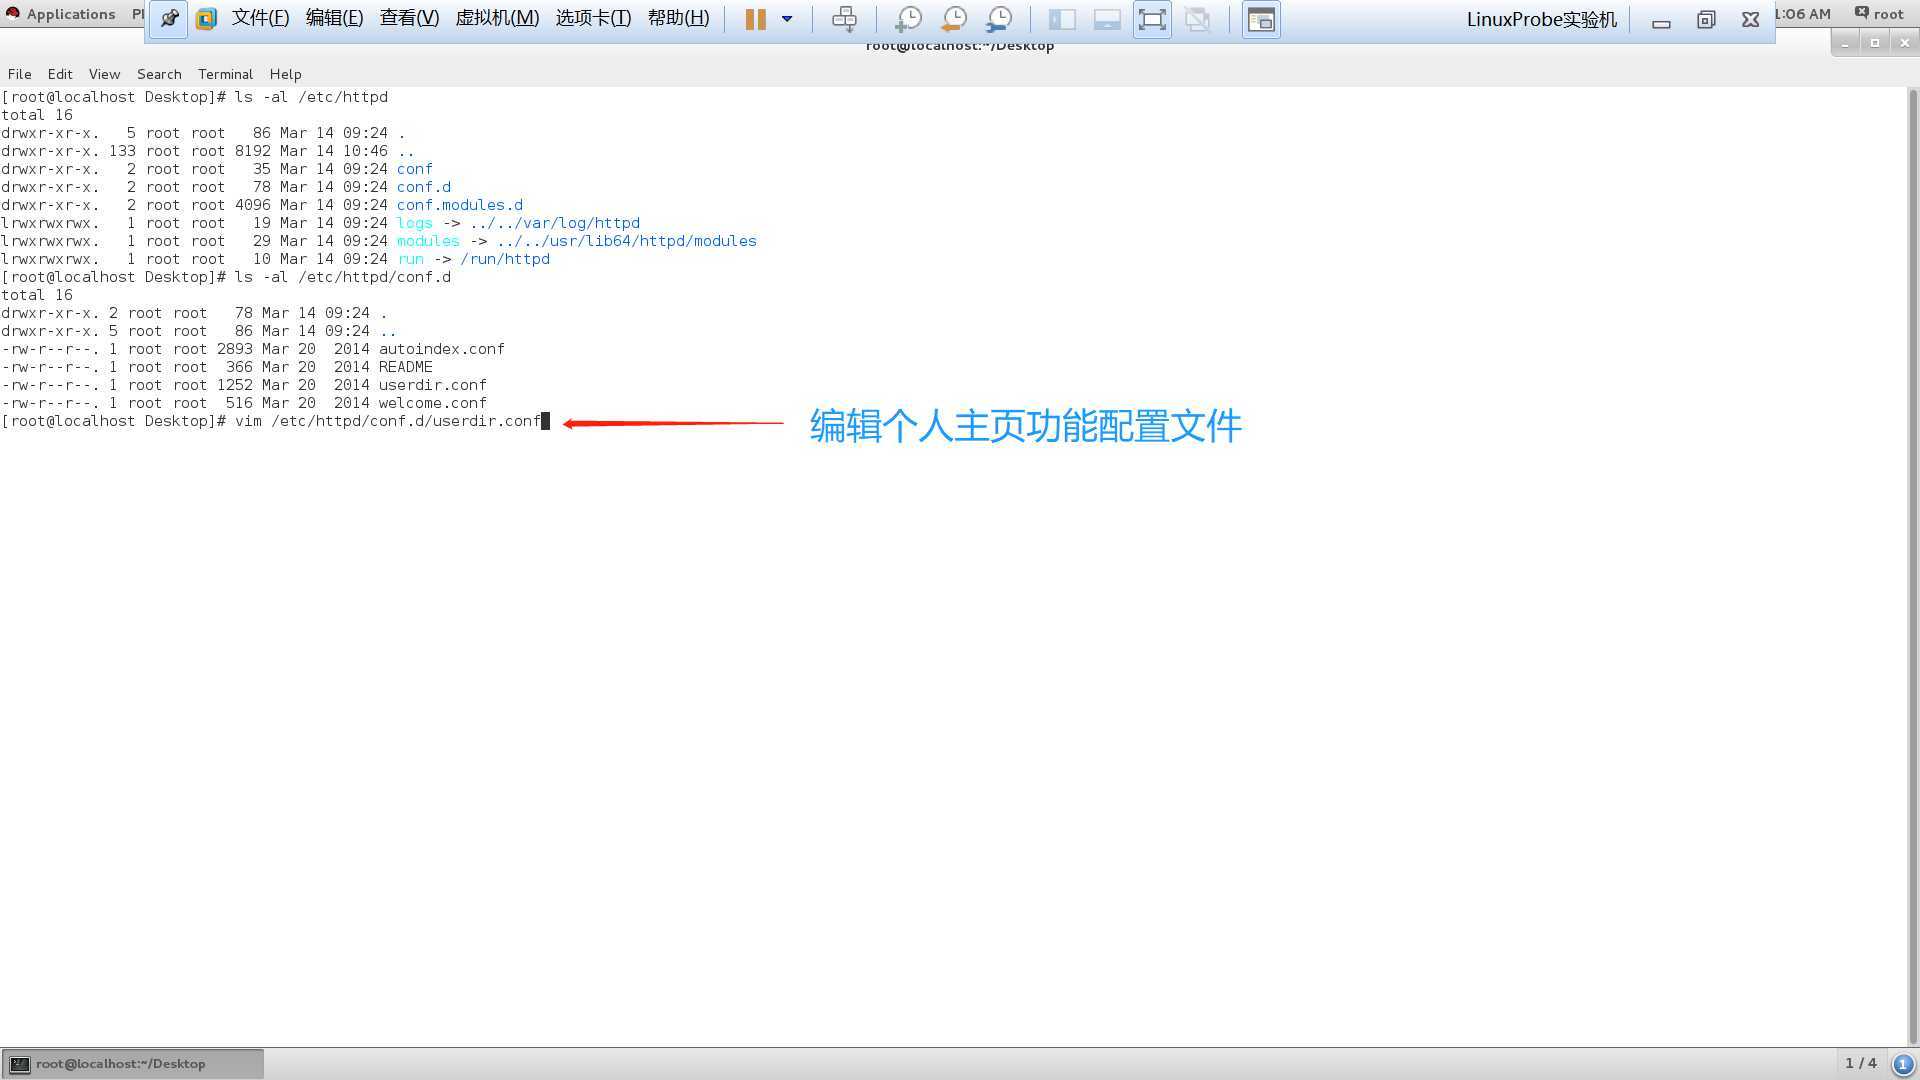The height and width of the screenshot is (1080, 1920).
Task: Toggle the thumbnail bar view icon
Action: [1107, 19]
